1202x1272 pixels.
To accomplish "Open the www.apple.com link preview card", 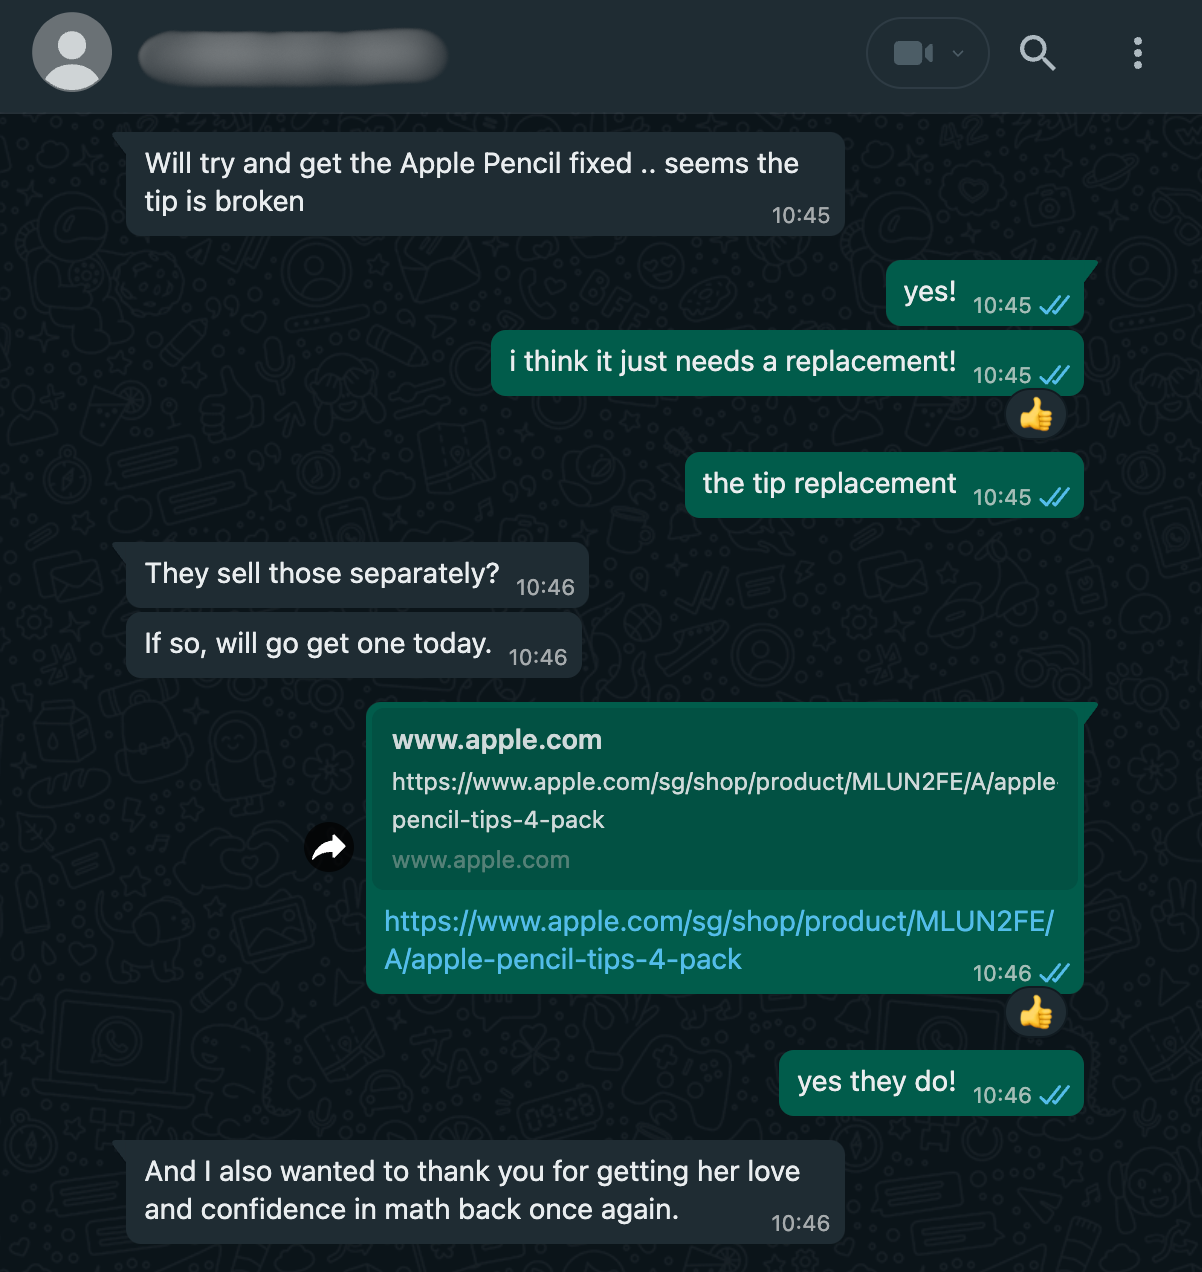I will point(724,798).
